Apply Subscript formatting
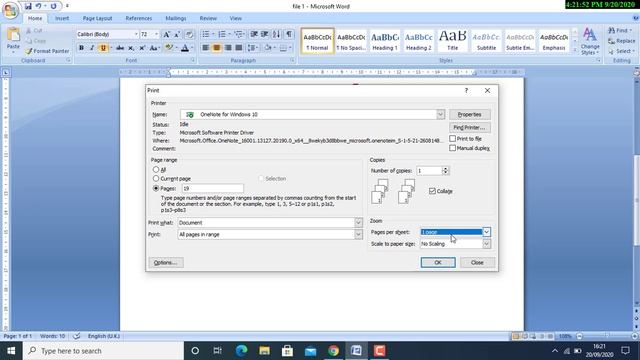640x360 pixels. (x=131, y=48)
